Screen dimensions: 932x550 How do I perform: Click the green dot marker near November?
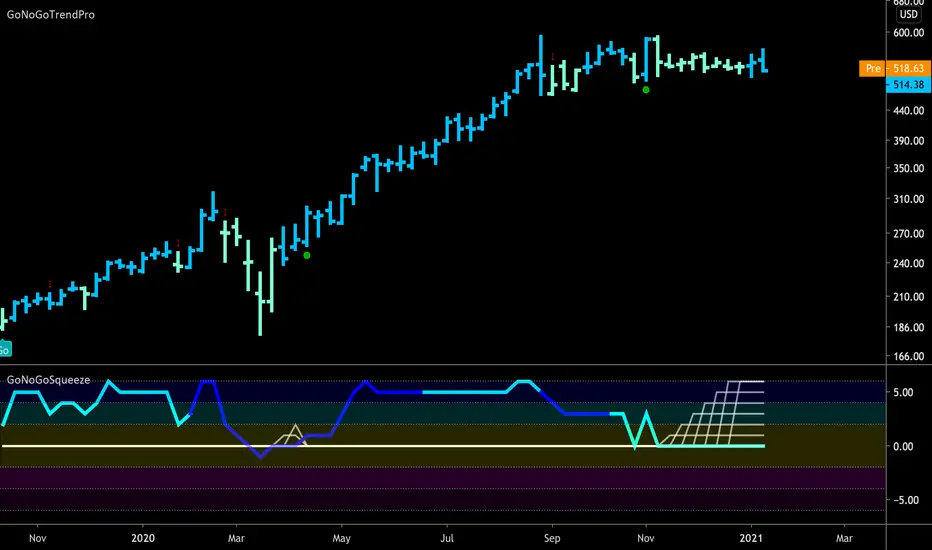(x=646, y=90)
